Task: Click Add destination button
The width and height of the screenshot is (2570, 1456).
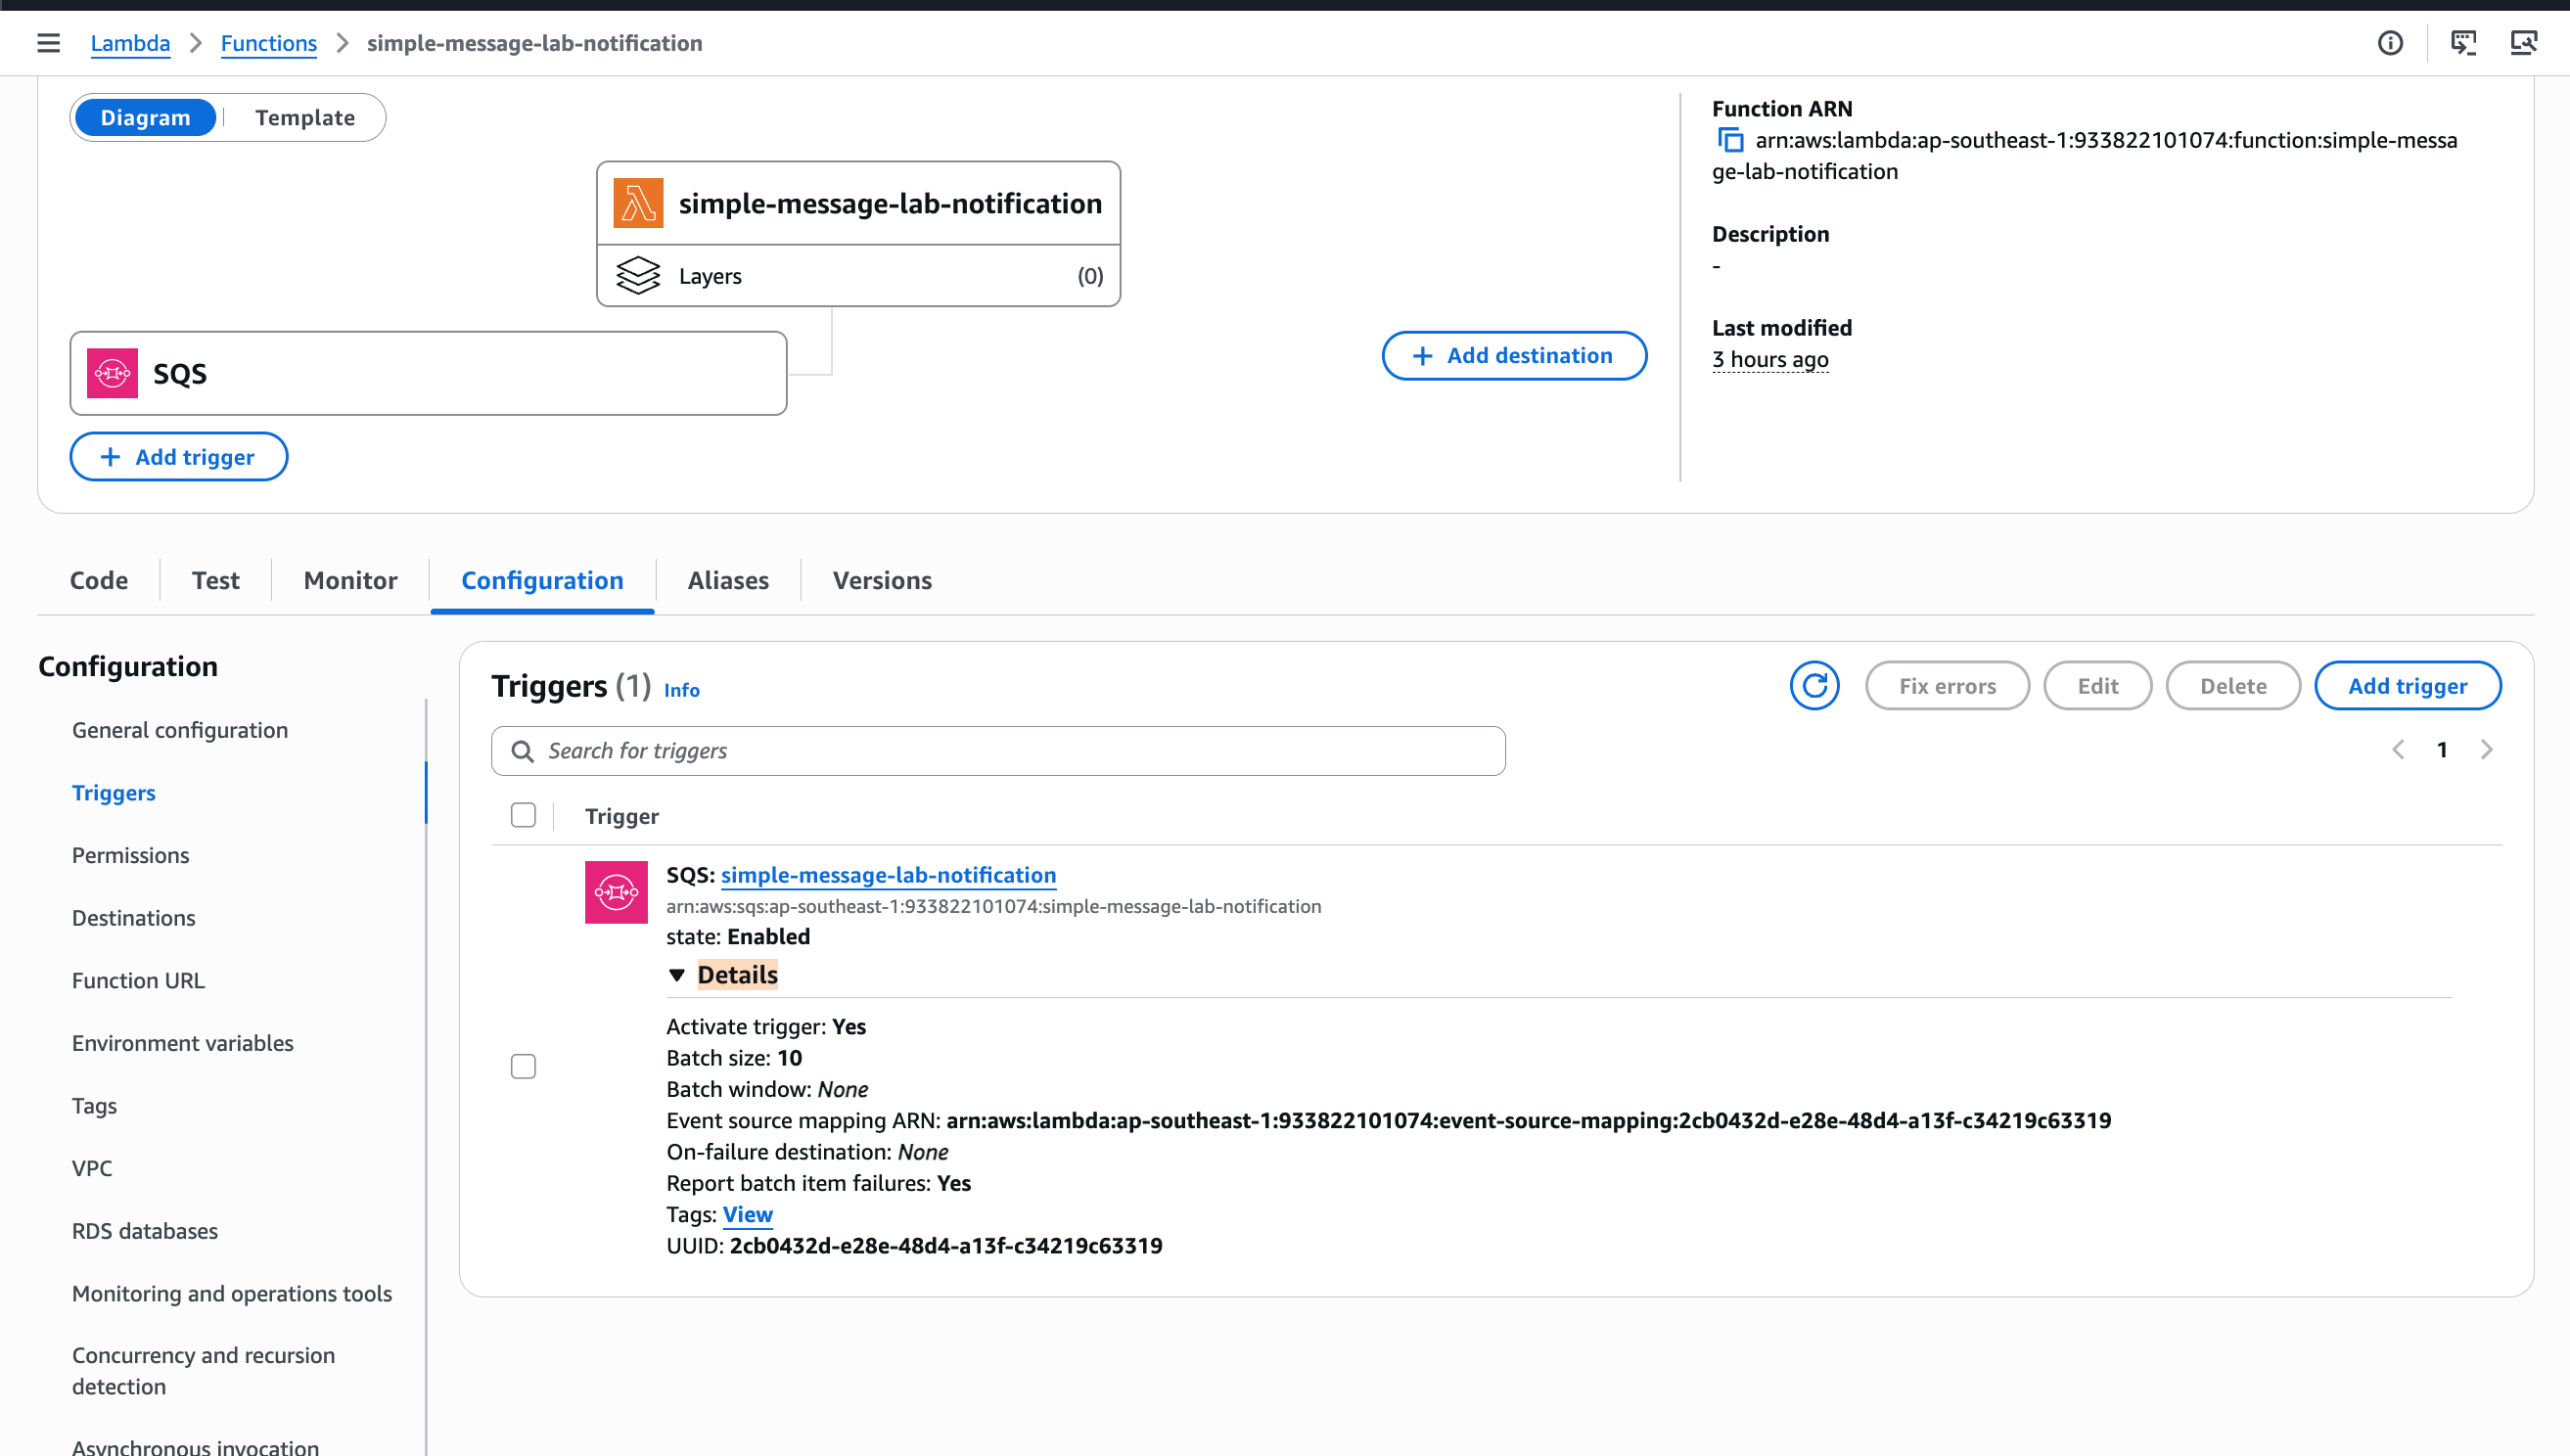Action: (1514, 356)
